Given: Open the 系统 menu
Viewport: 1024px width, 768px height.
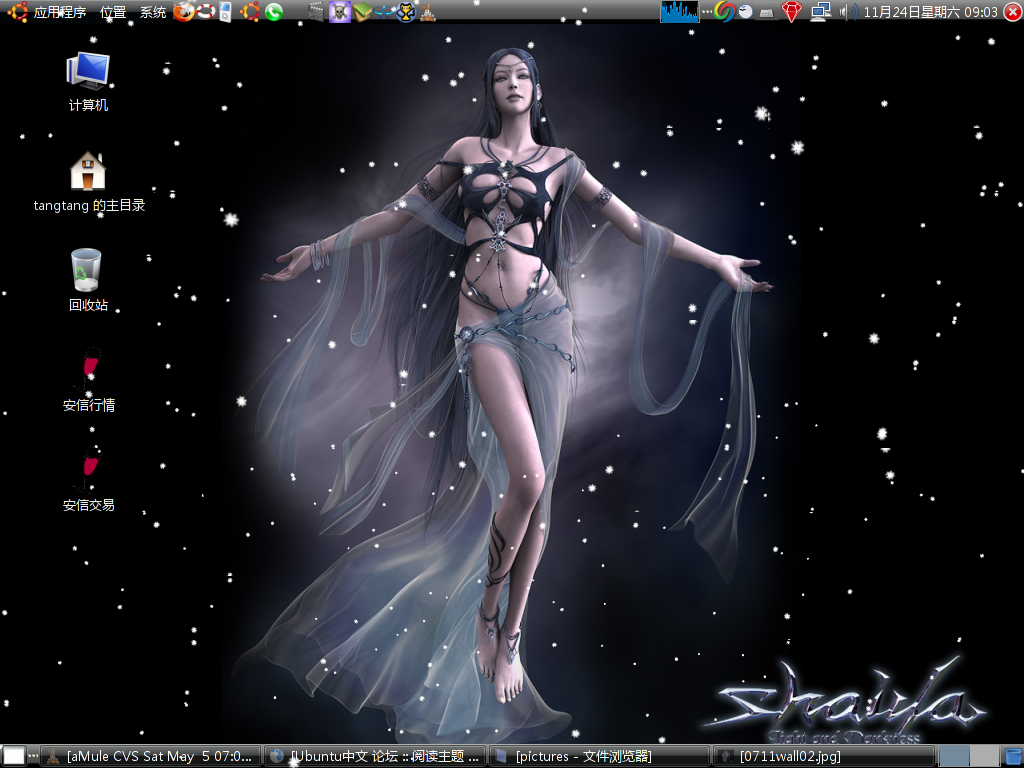Looking at the screenshot, I should tap(153, 12).
